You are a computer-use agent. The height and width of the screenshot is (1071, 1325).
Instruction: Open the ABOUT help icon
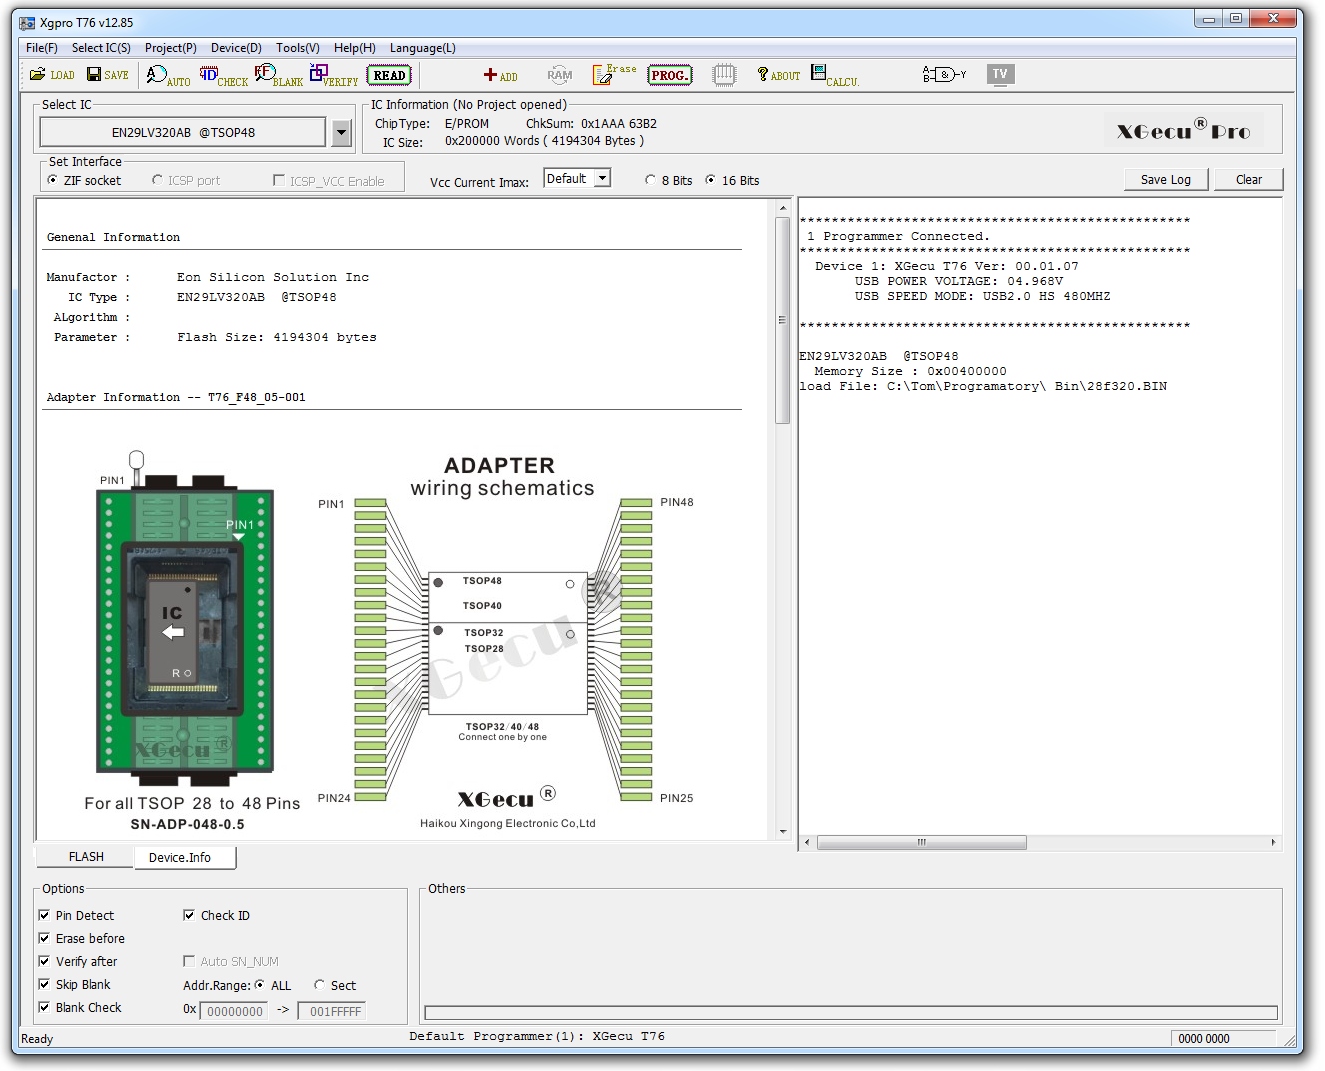779,75
